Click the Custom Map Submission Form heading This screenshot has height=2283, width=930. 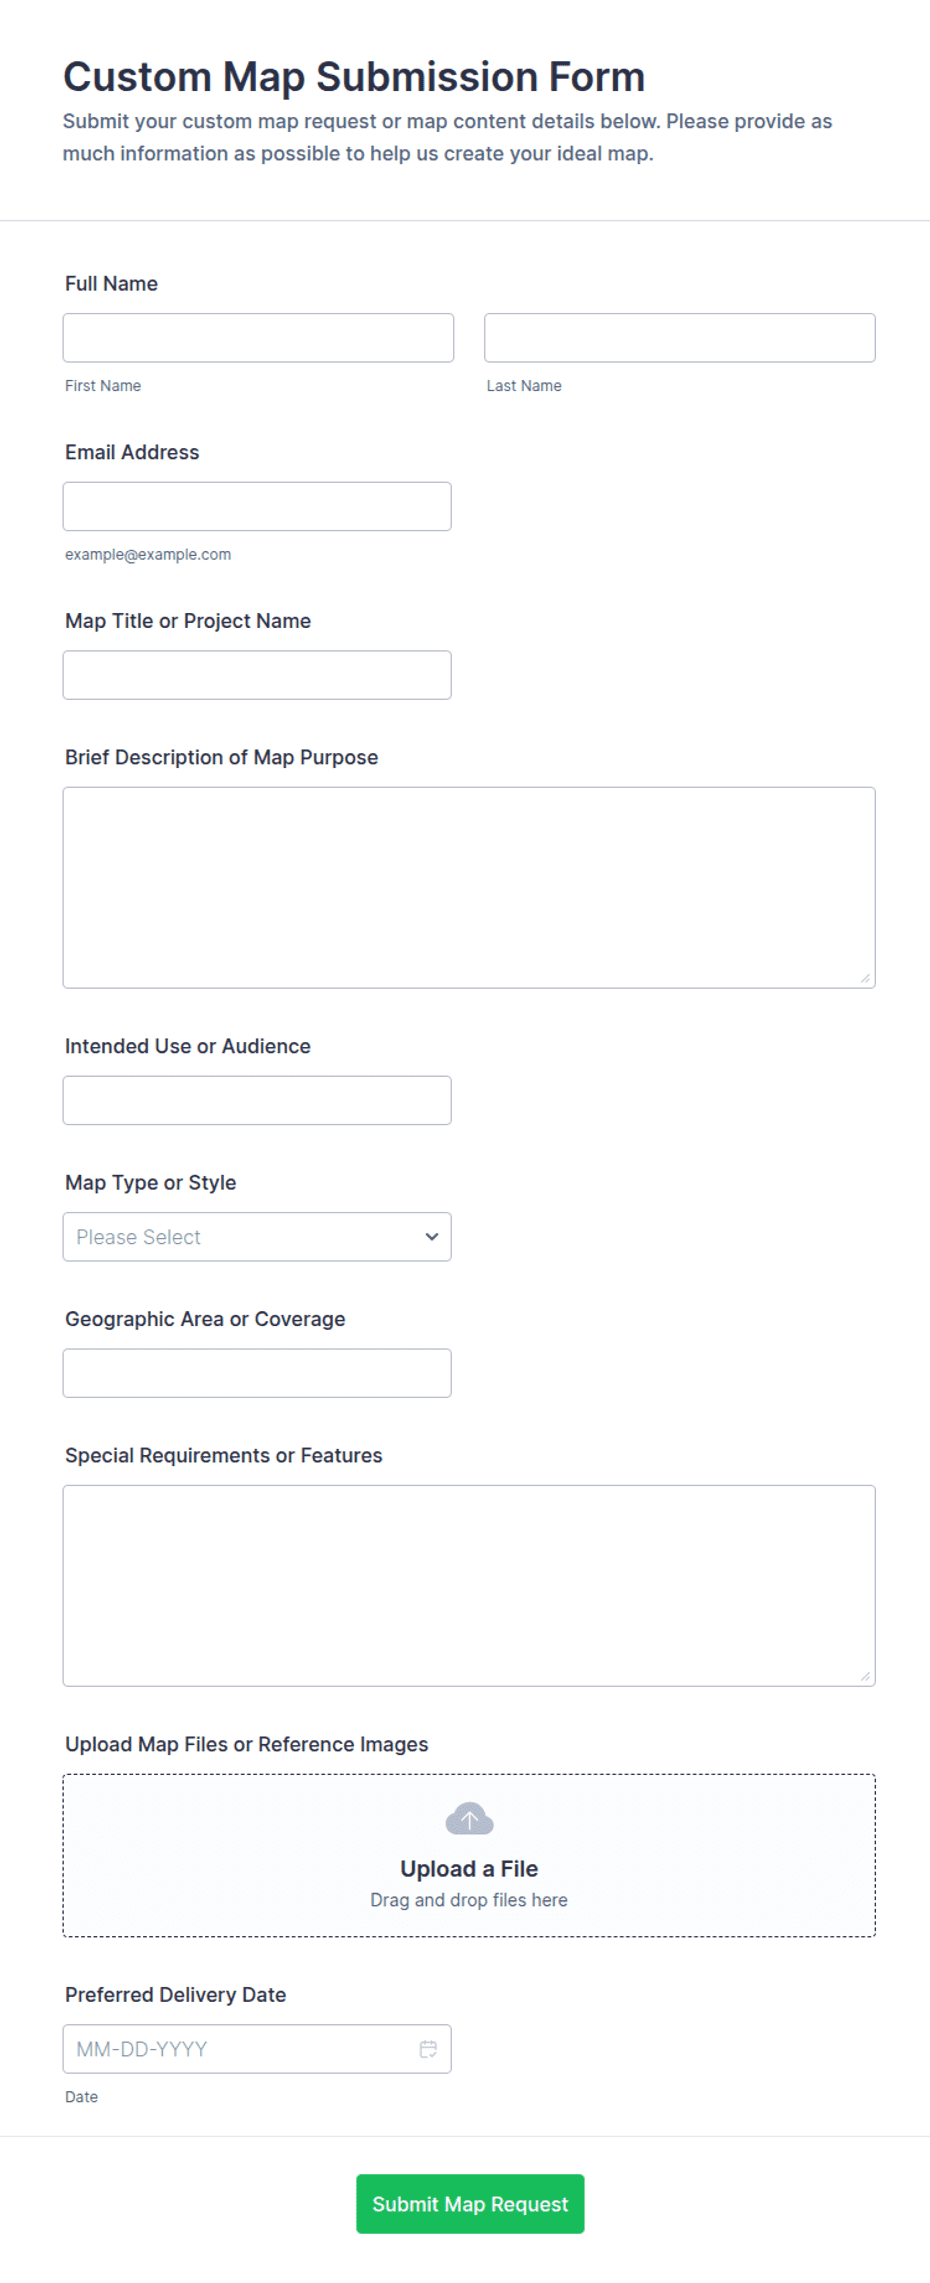point(354,77)
